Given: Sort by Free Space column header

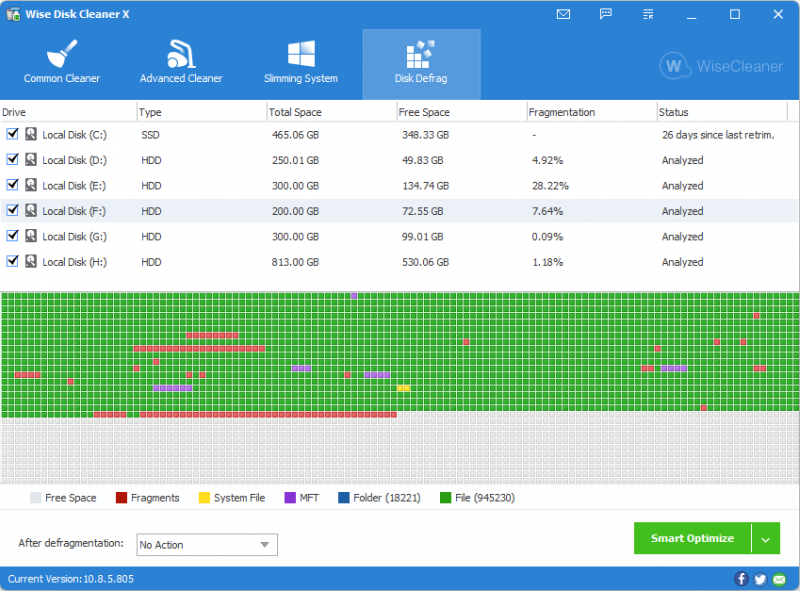Looking at the screenshot, I should [461, 112].
